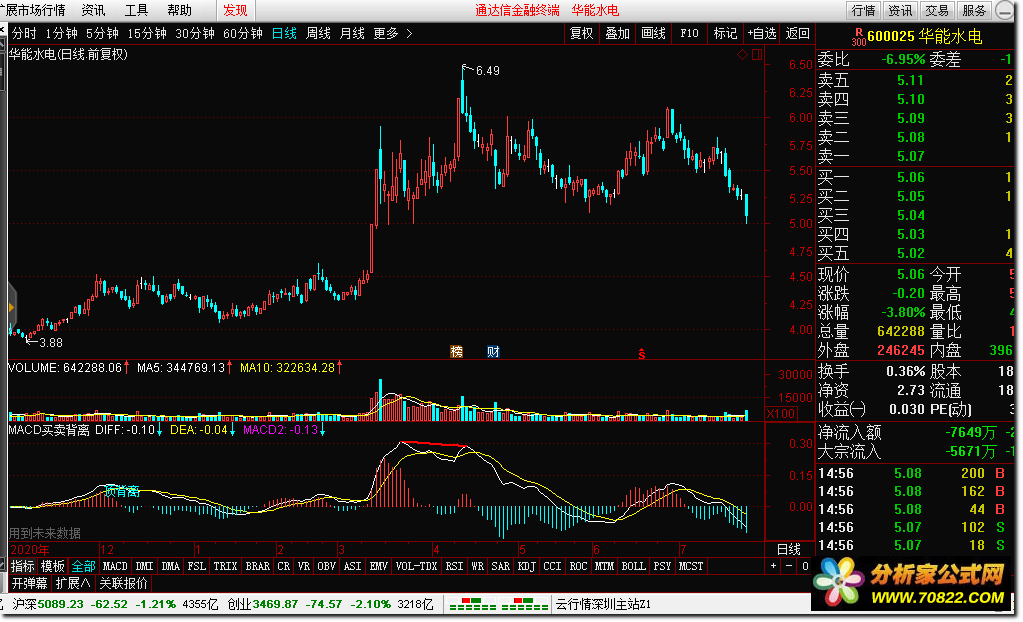Image resolution: width=1023 pixels, height=622 pixels.
Task: Click the red-green signal status indicator
Action: pos(498,604)
